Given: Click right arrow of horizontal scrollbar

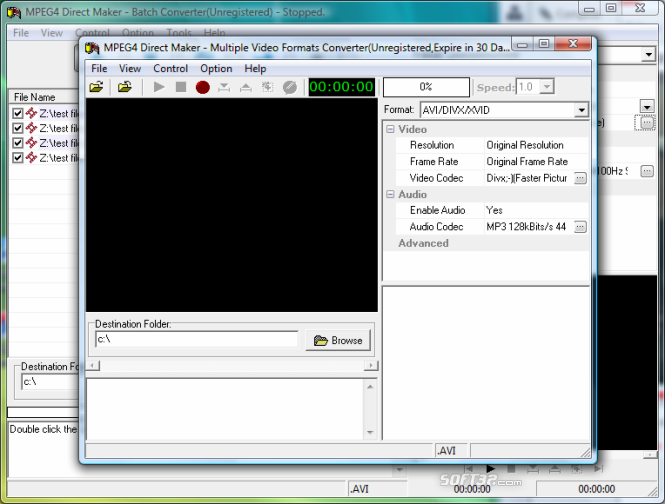Looking at the screenshot, I should click(x=371, y=365).
